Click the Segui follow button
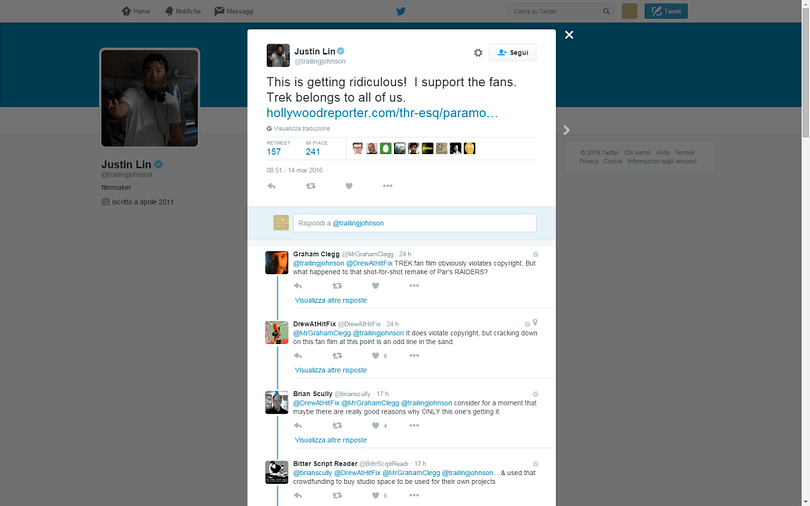810x506 pixels. [512, 53]
